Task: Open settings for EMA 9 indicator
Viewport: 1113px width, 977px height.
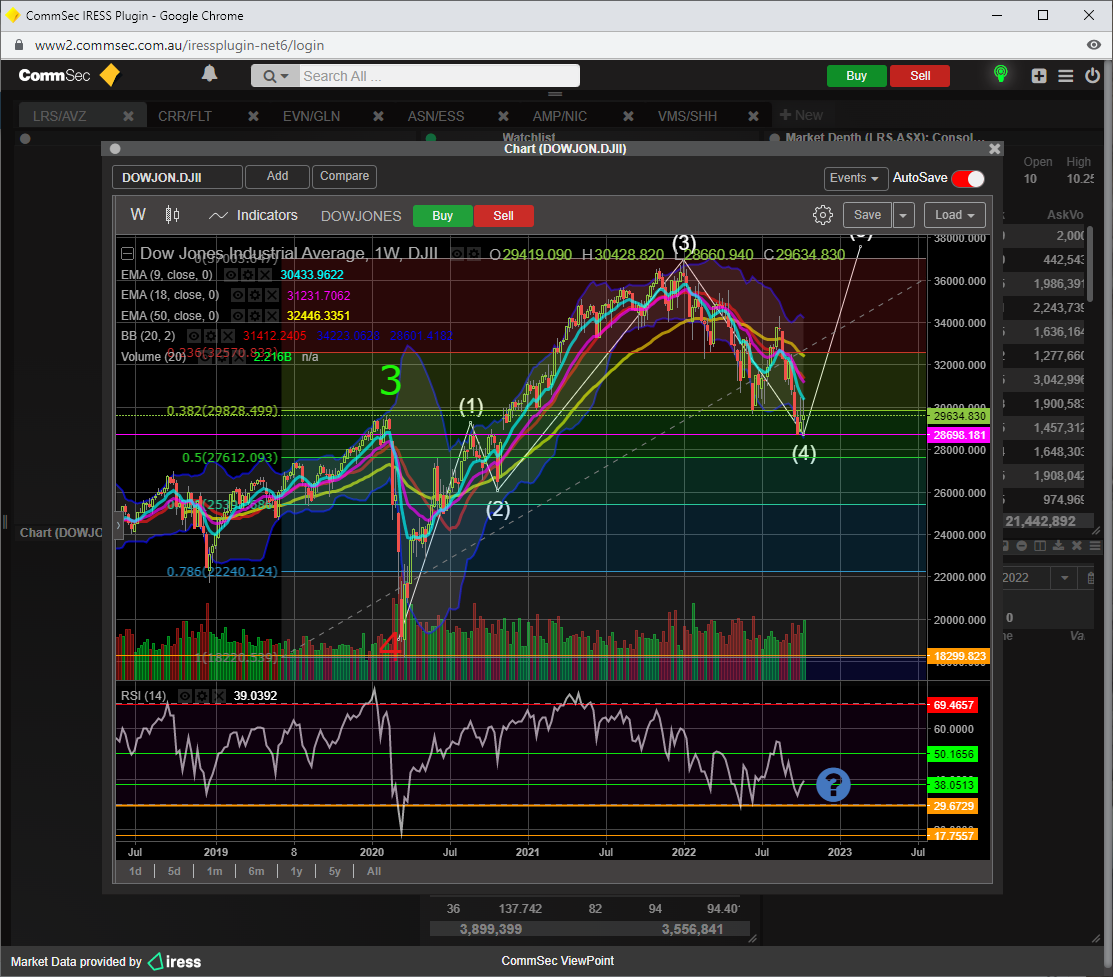Action: pyautogui.click(x=248, y=275)
